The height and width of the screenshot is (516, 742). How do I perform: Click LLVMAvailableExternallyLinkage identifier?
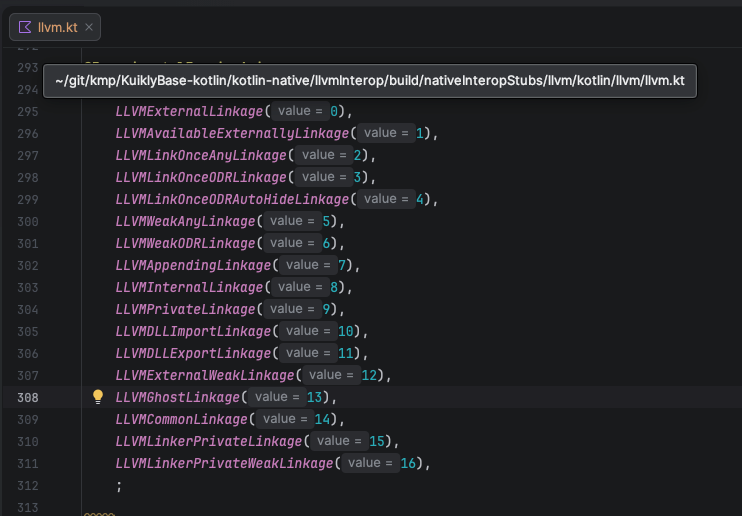click(x=232, y=133)
